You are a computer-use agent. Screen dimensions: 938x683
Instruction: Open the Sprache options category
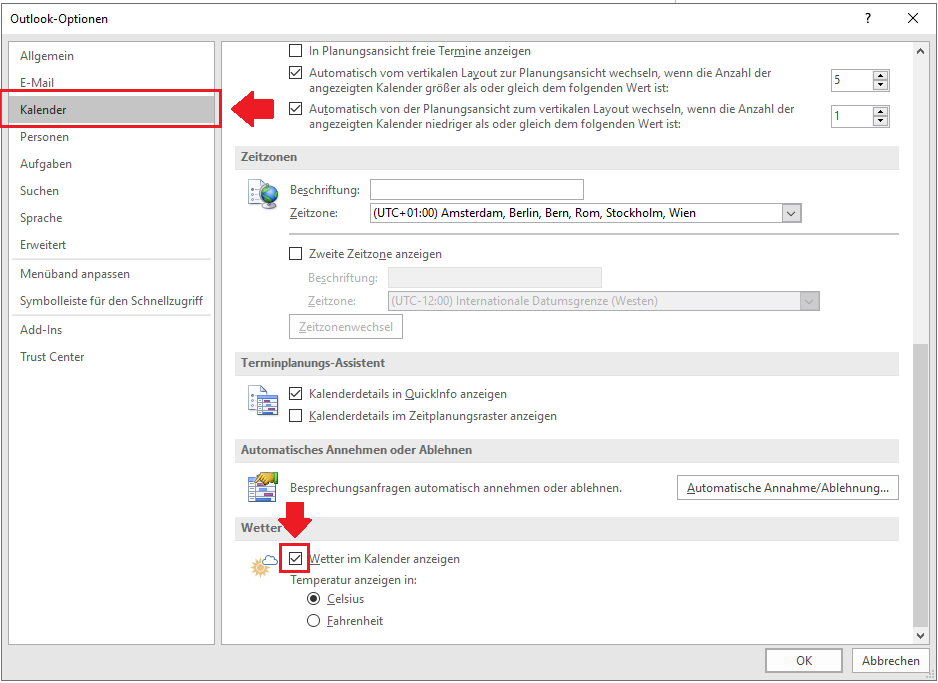(112, 218)
